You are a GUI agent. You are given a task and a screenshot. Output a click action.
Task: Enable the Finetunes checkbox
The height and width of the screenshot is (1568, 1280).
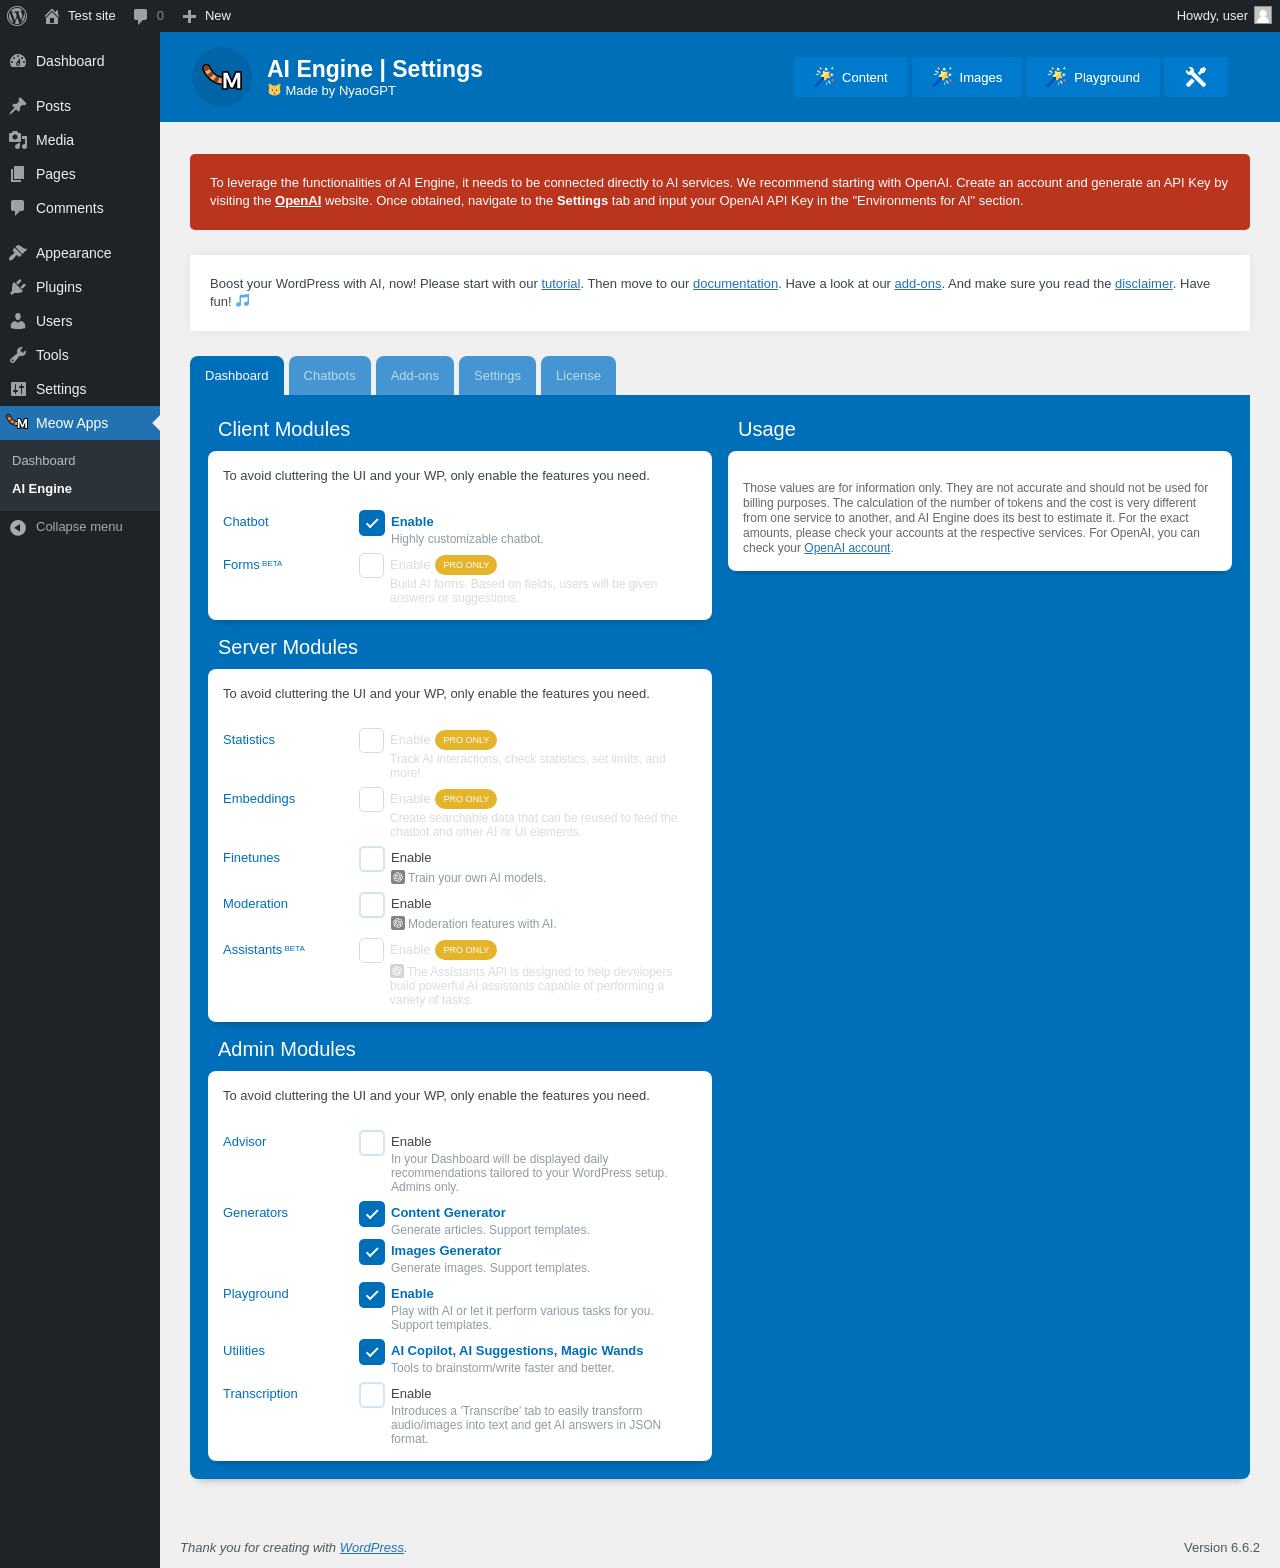coord(372,859)
